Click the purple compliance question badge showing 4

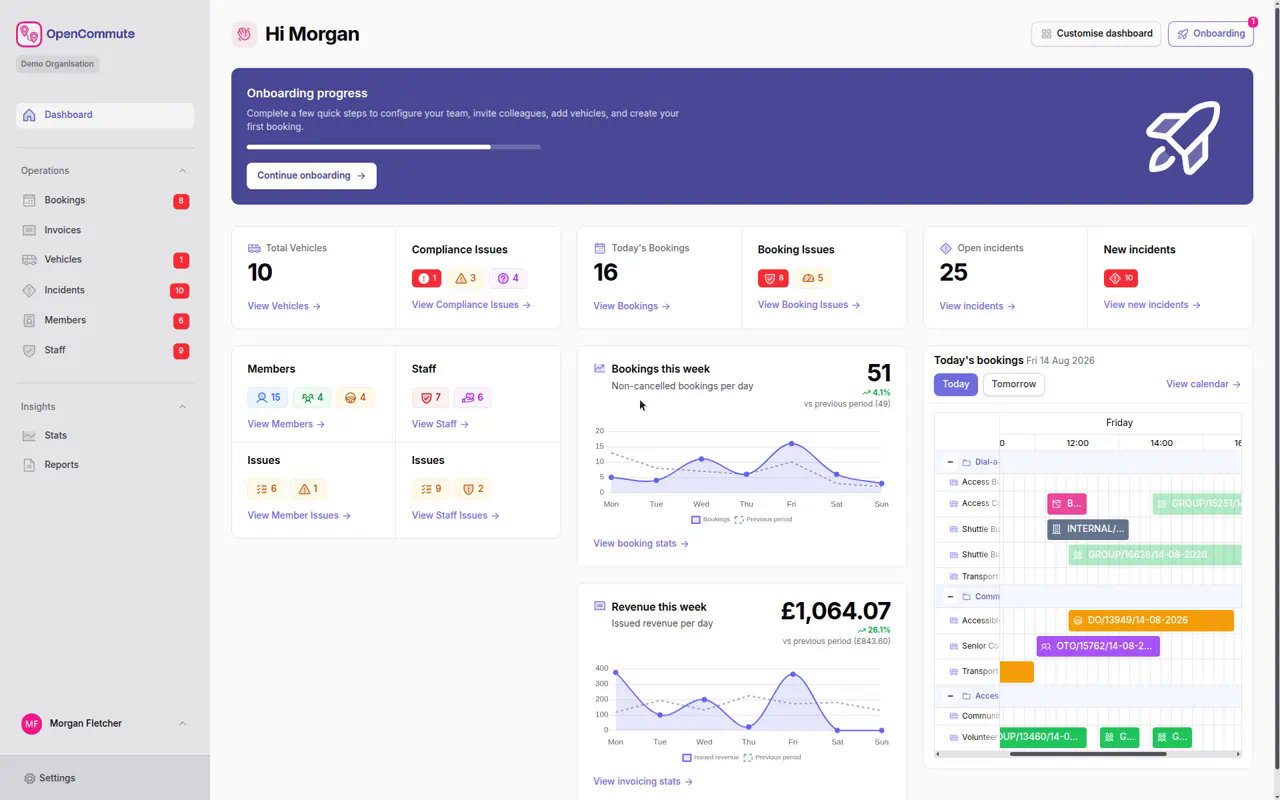(508, 278)
